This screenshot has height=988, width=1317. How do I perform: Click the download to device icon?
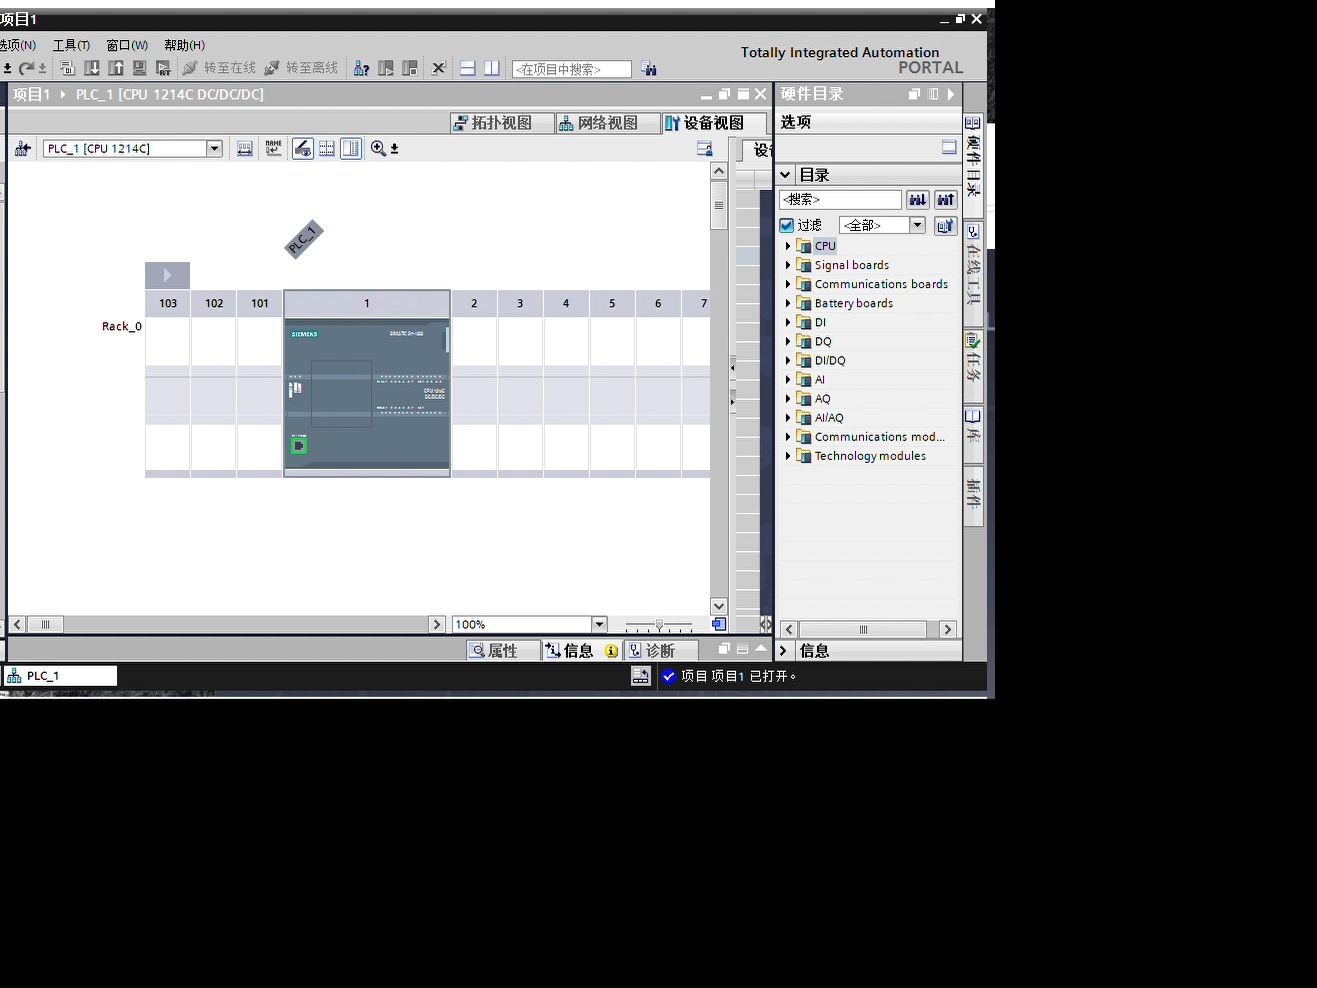click(x=92, y=68)
